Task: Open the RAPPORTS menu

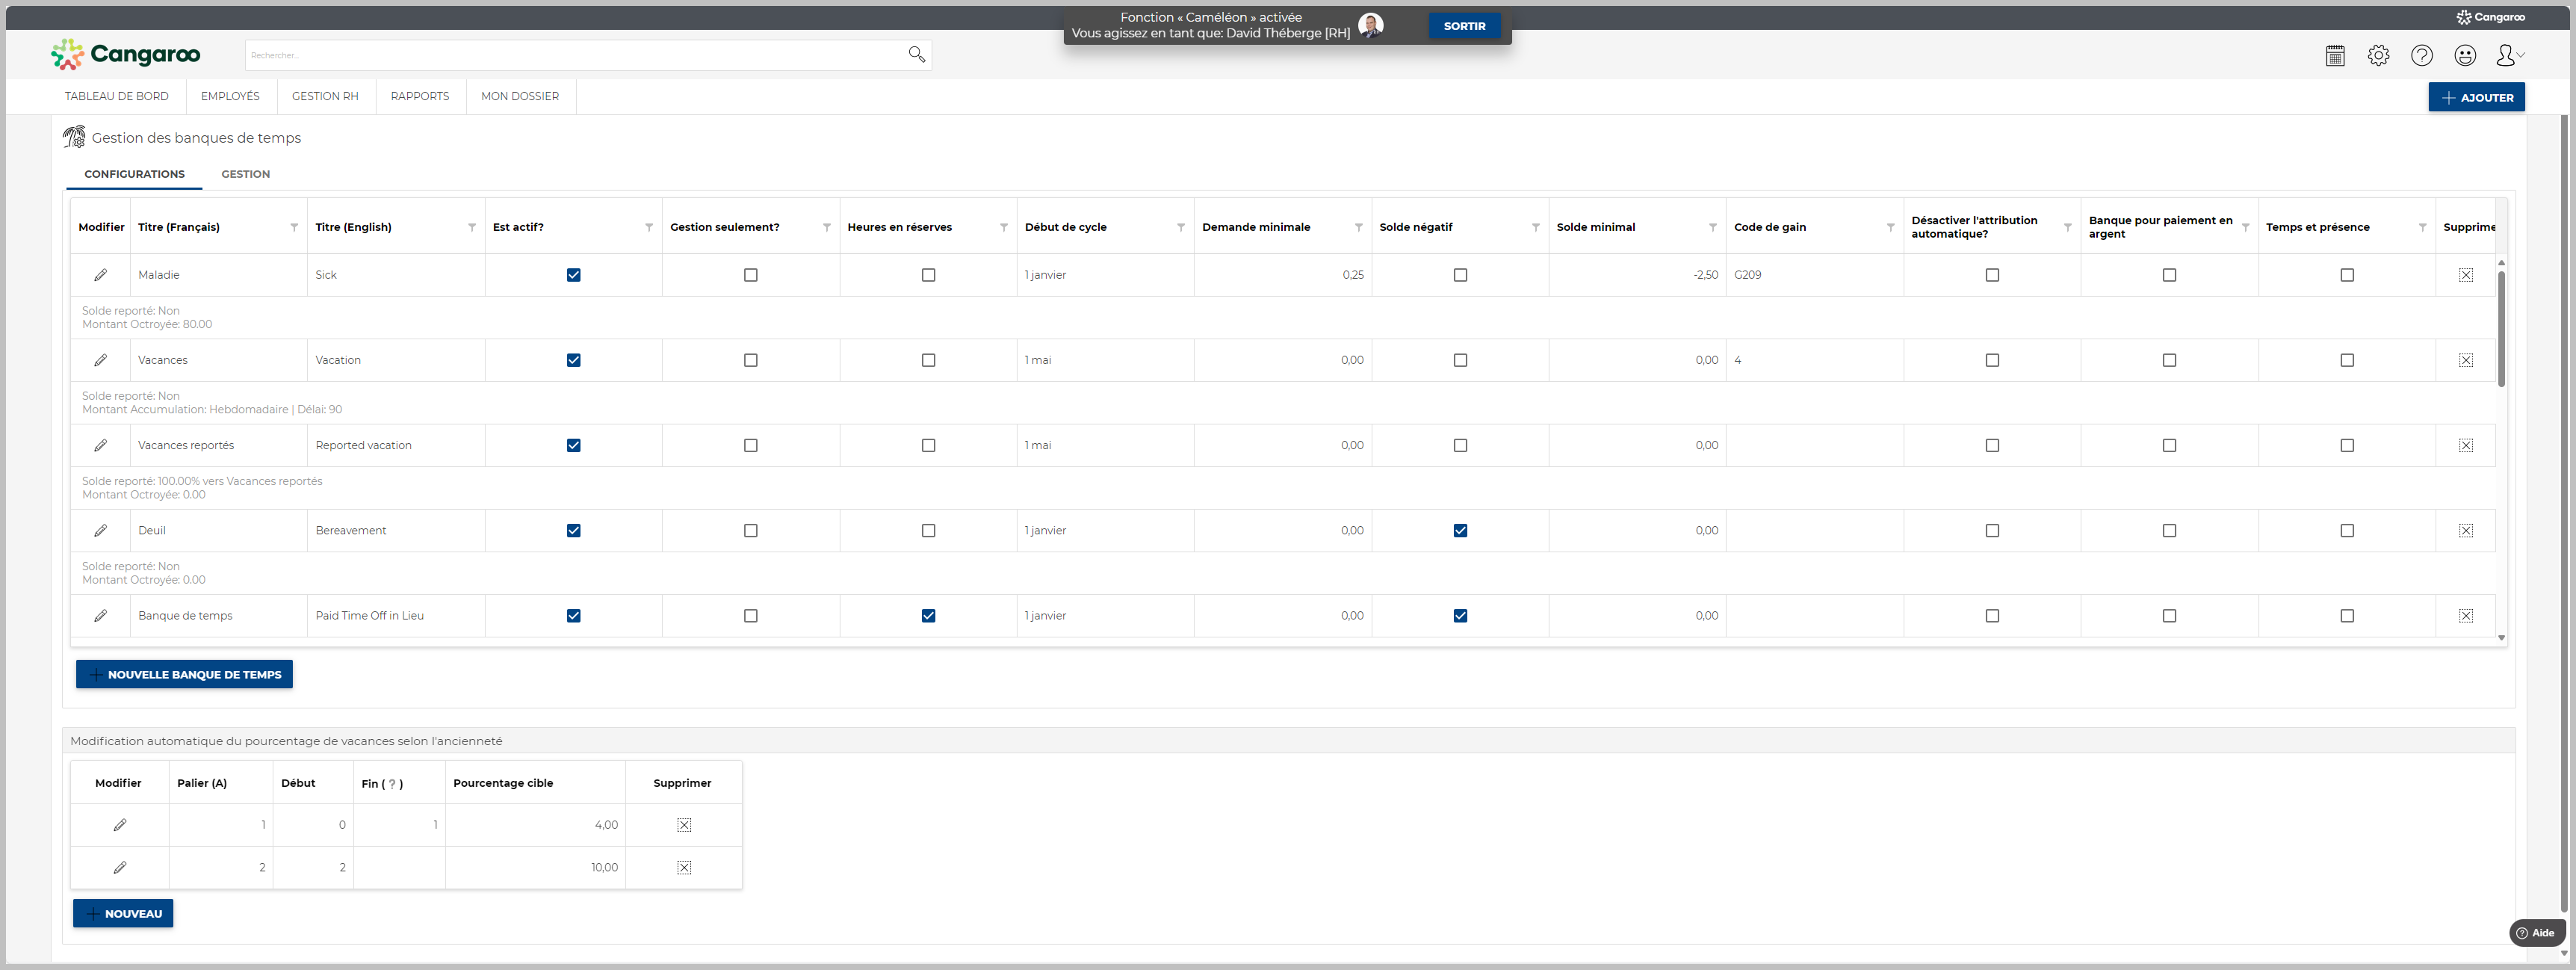Action: pyautogui.click(x=419, y=96)
